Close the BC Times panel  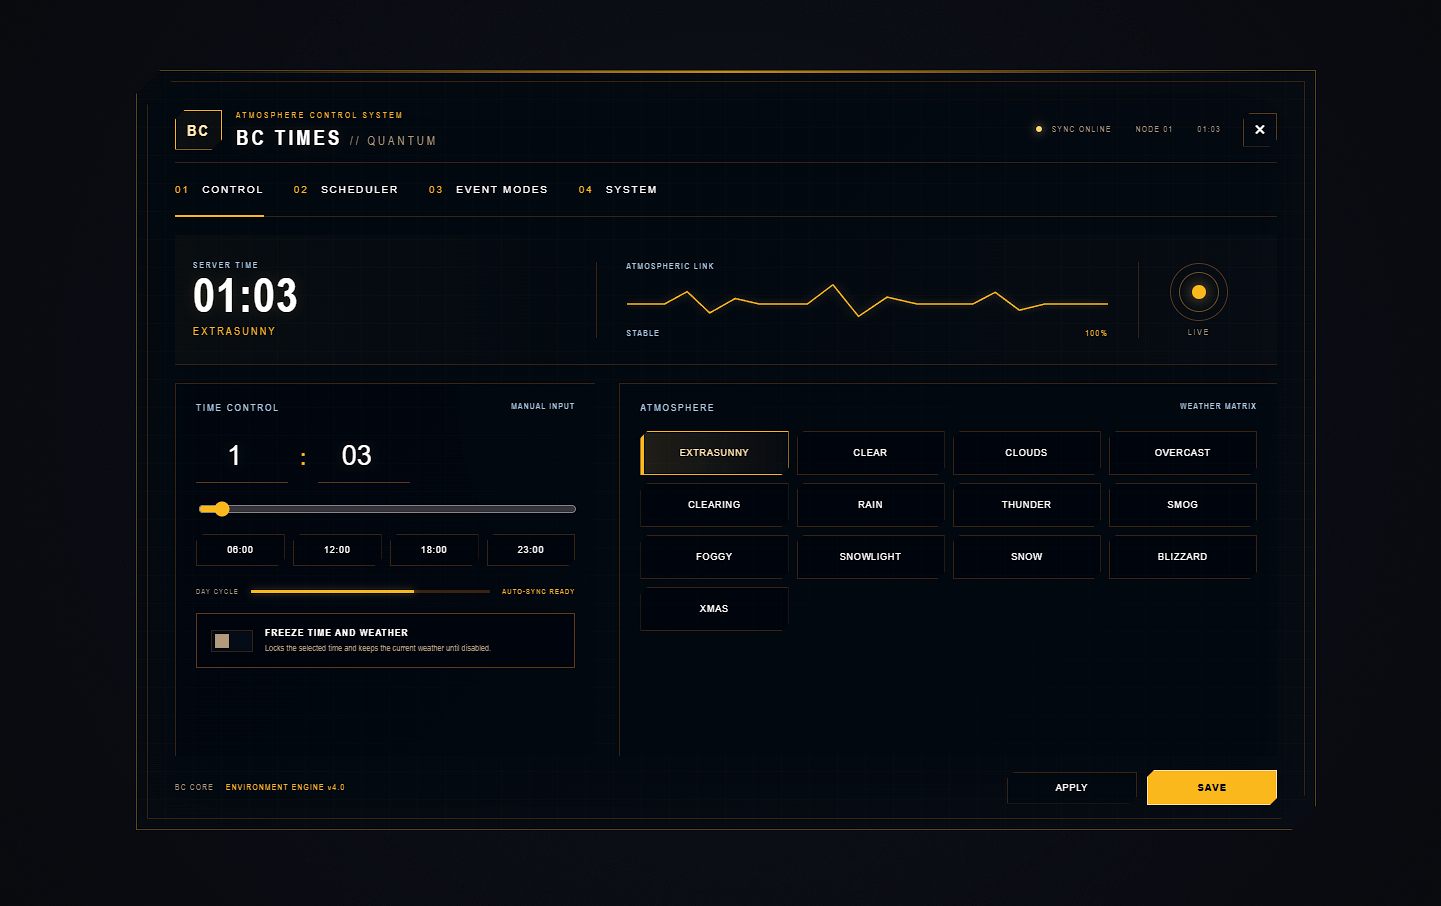[x=1260, y=130]
